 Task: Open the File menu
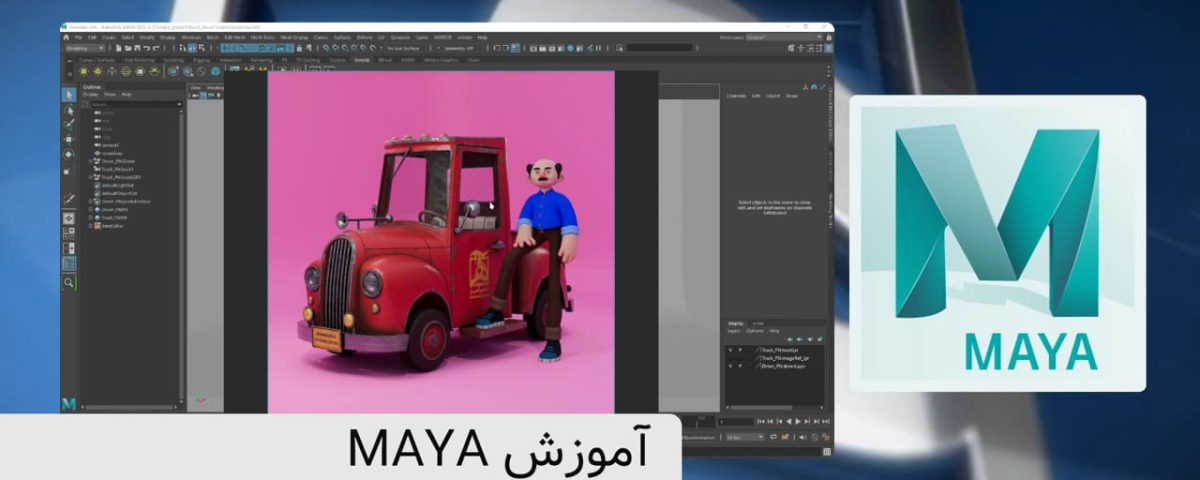[x=78, y=37]
